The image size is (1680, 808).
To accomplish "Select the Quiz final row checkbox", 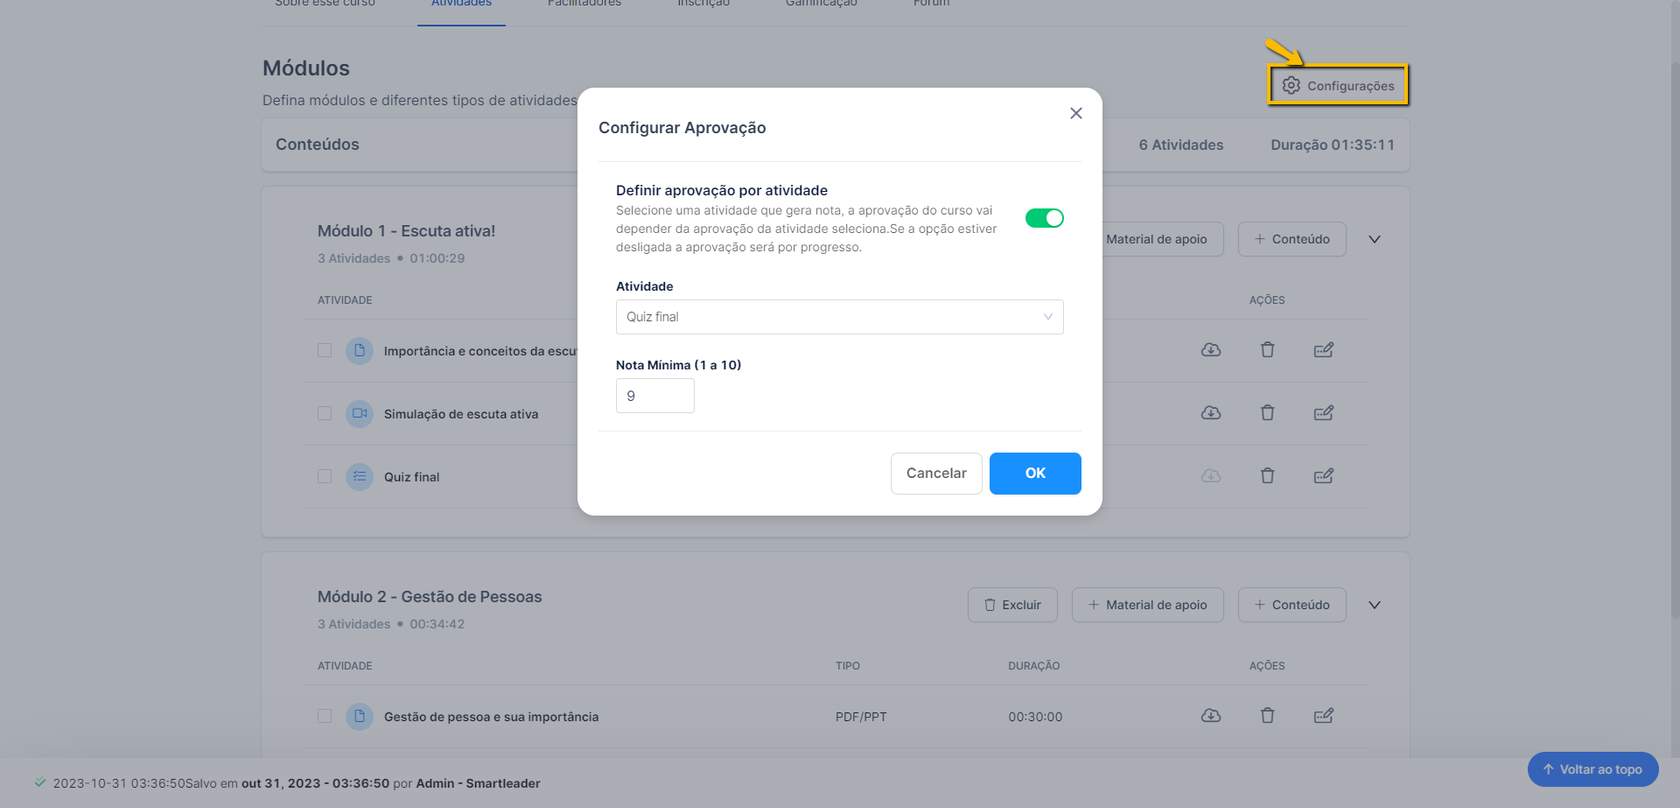I will 325,476.
